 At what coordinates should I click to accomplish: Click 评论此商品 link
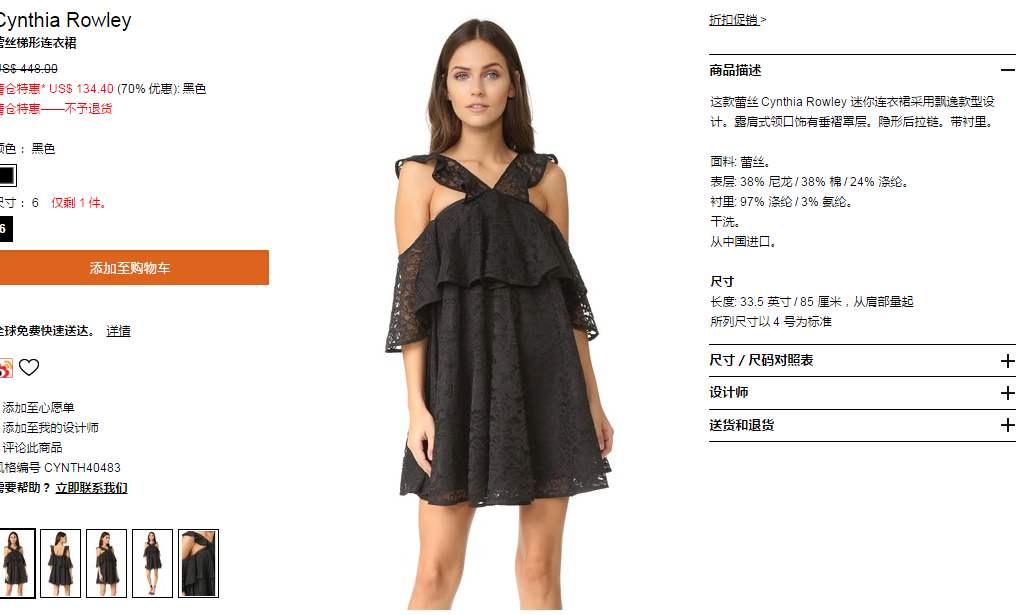tap(32, 448)
